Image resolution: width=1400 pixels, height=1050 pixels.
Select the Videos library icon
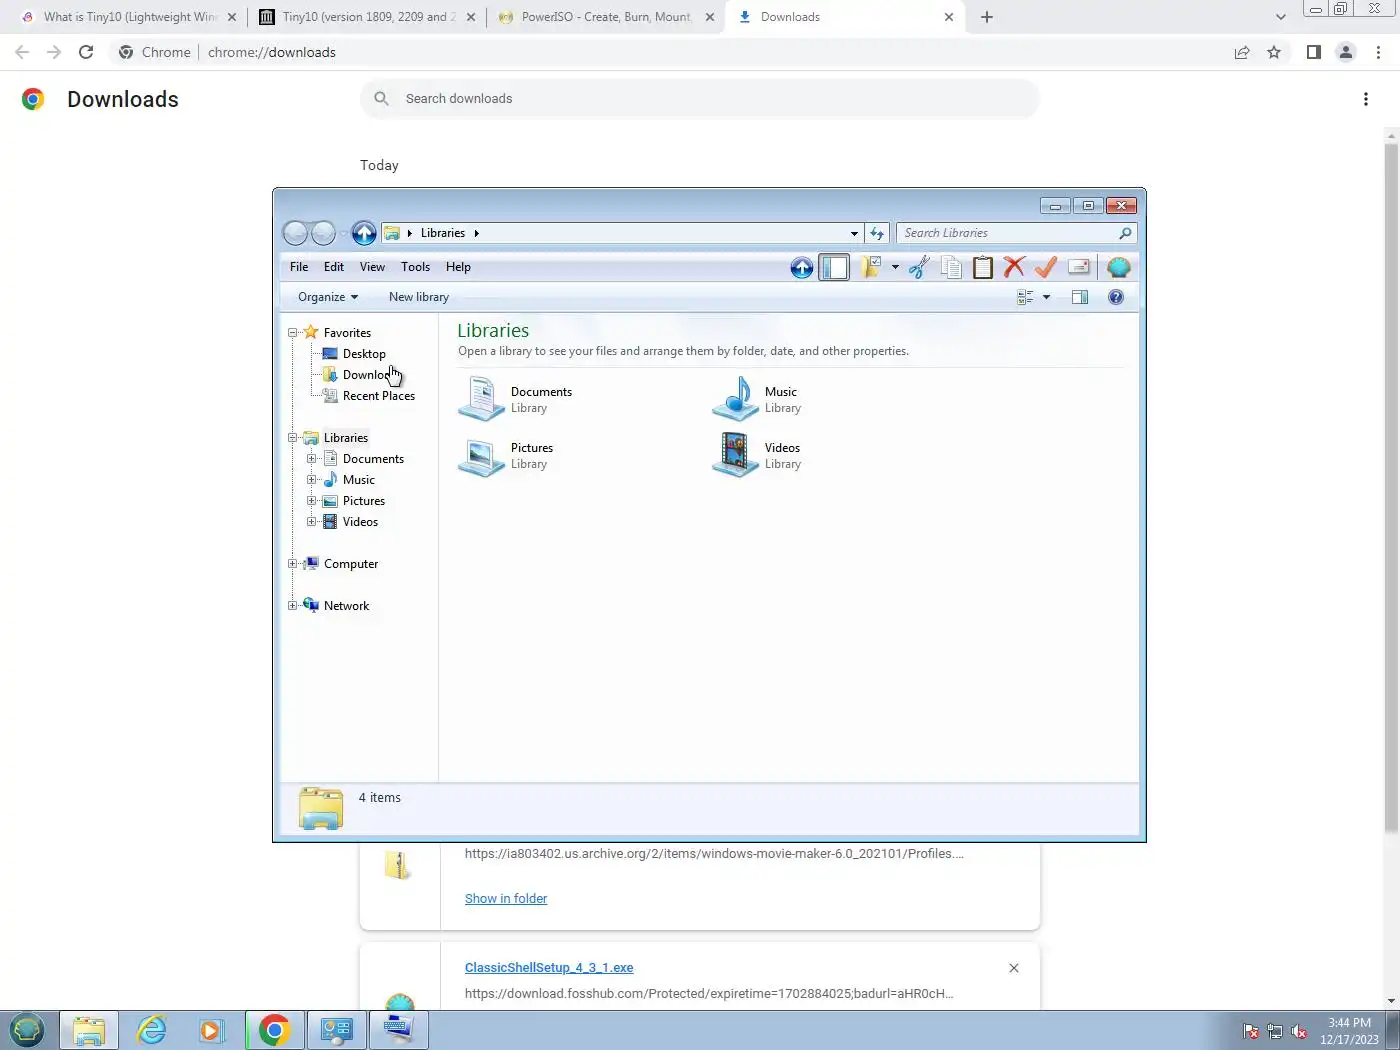coord(736,455)
